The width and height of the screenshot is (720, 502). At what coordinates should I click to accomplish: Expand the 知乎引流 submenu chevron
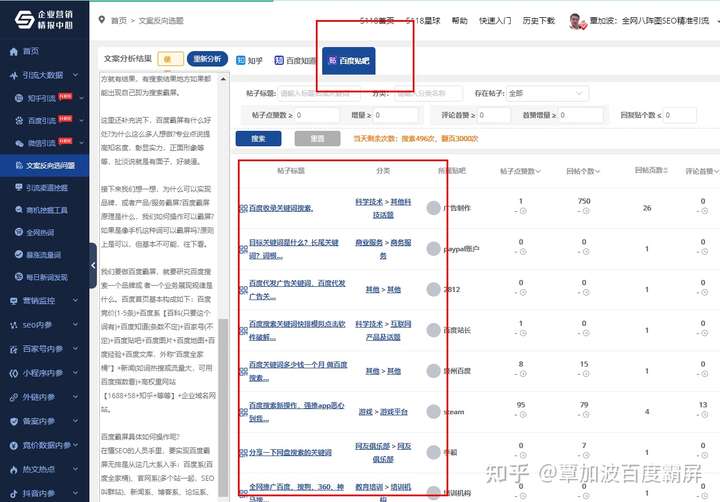tap(81, 98)
